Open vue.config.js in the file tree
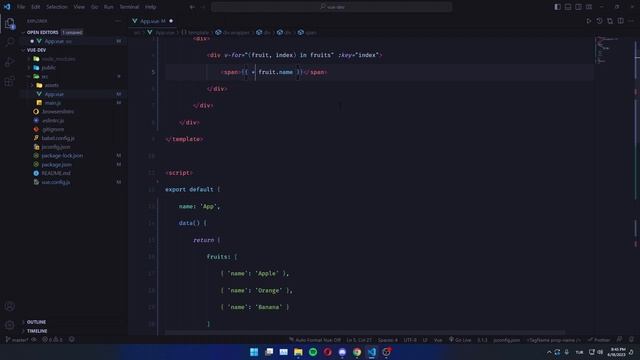Viewport: 640px width, 360px height. click(56, 182)
